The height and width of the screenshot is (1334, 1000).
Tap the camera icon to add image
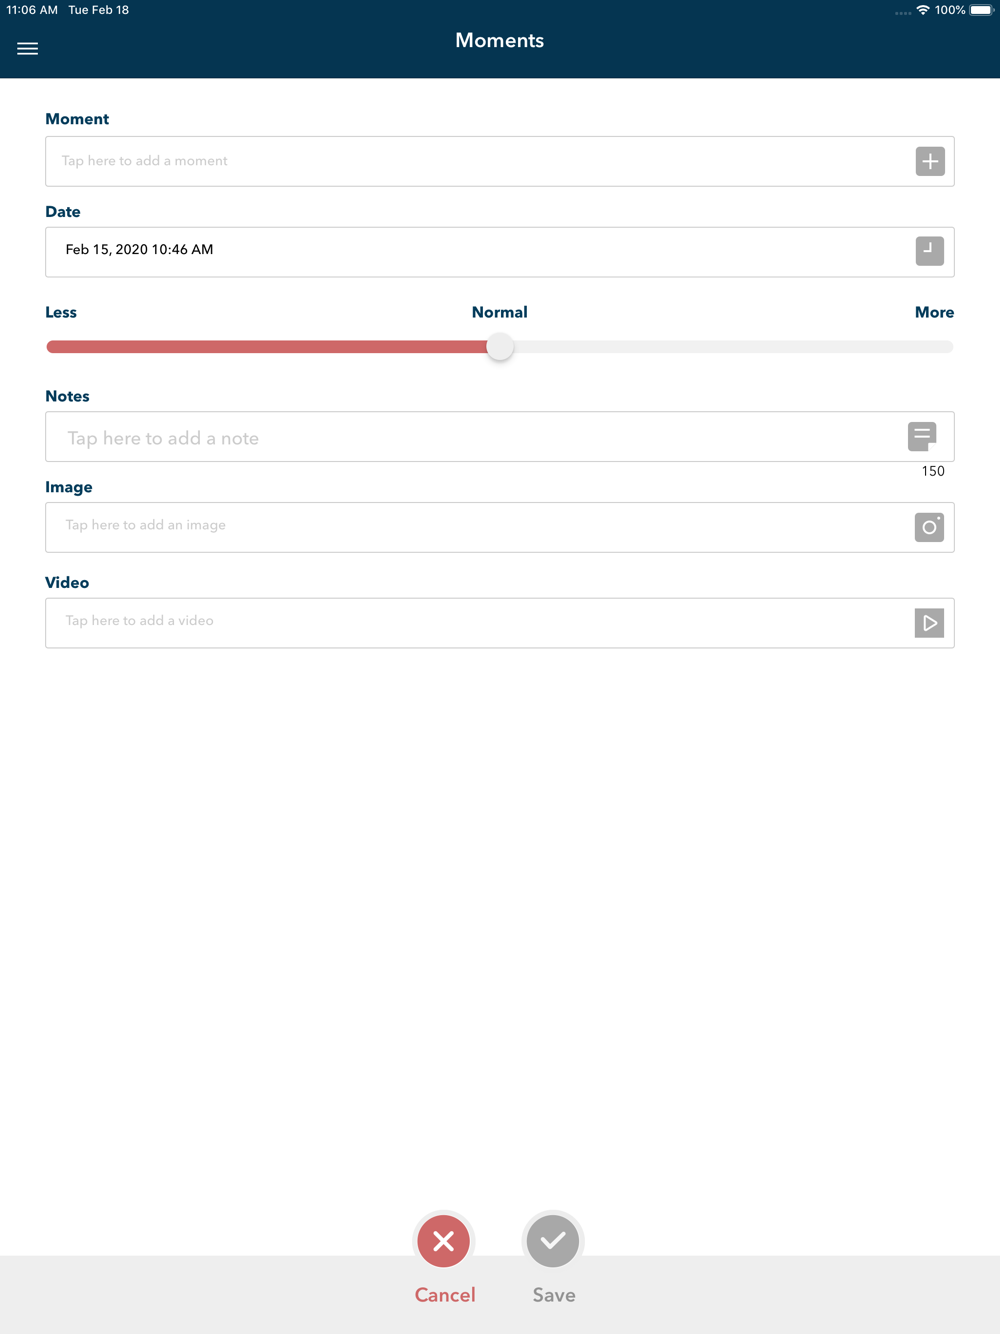click(929, 527)
